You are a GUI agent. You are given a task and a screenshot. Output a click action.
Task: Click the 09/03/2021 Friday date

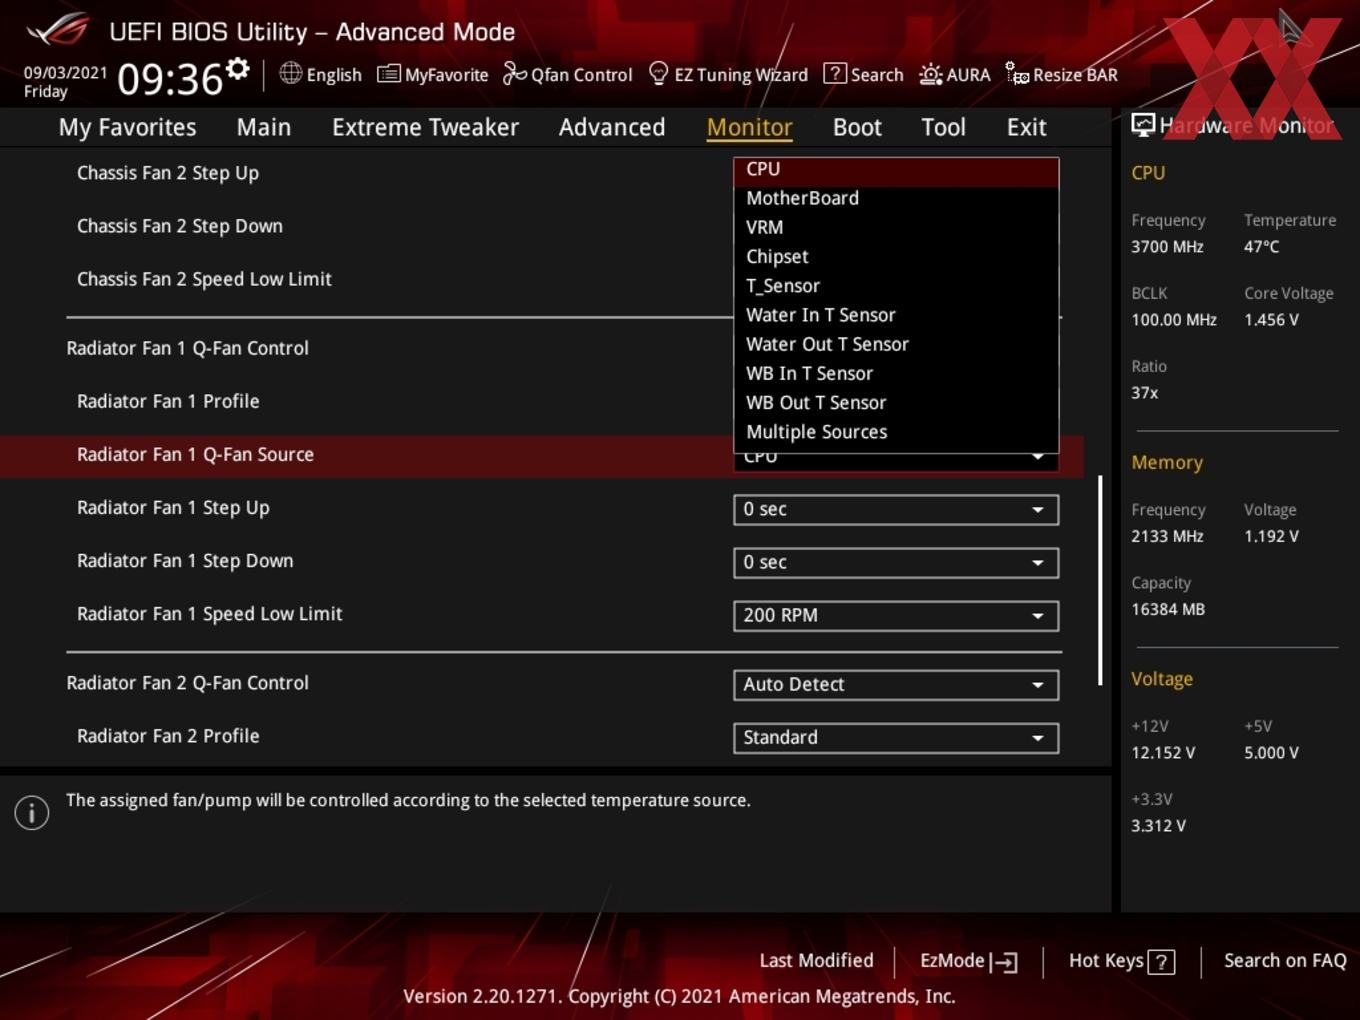[65, 82]
